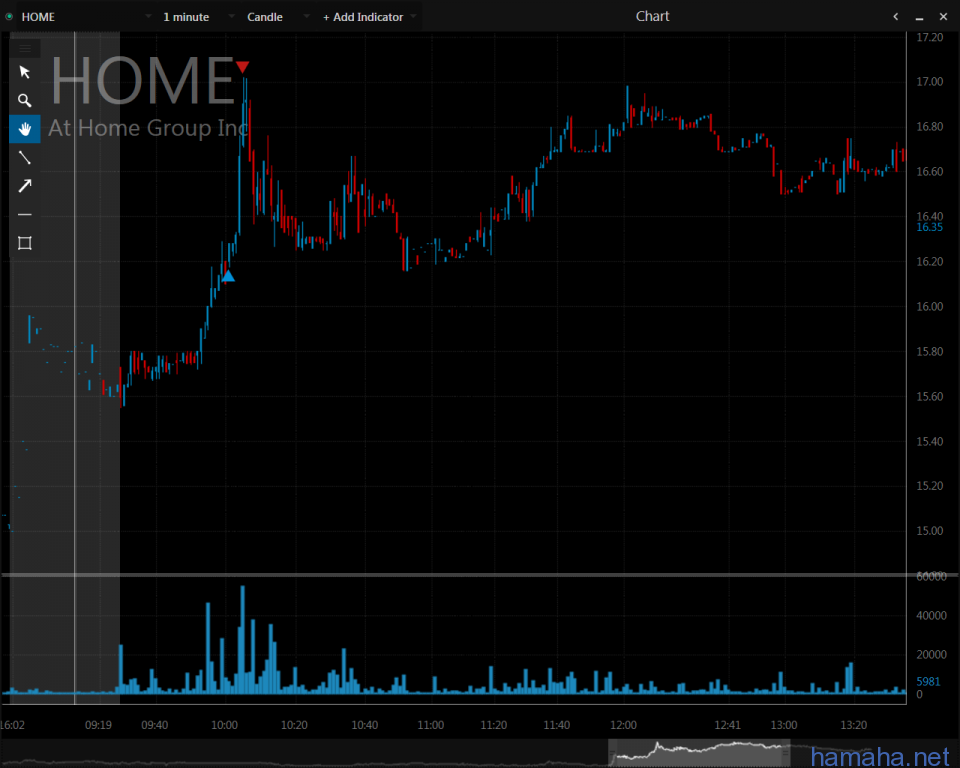Click the green status dot by HOME
The image size is (960, 768).
tap(9, 17)
